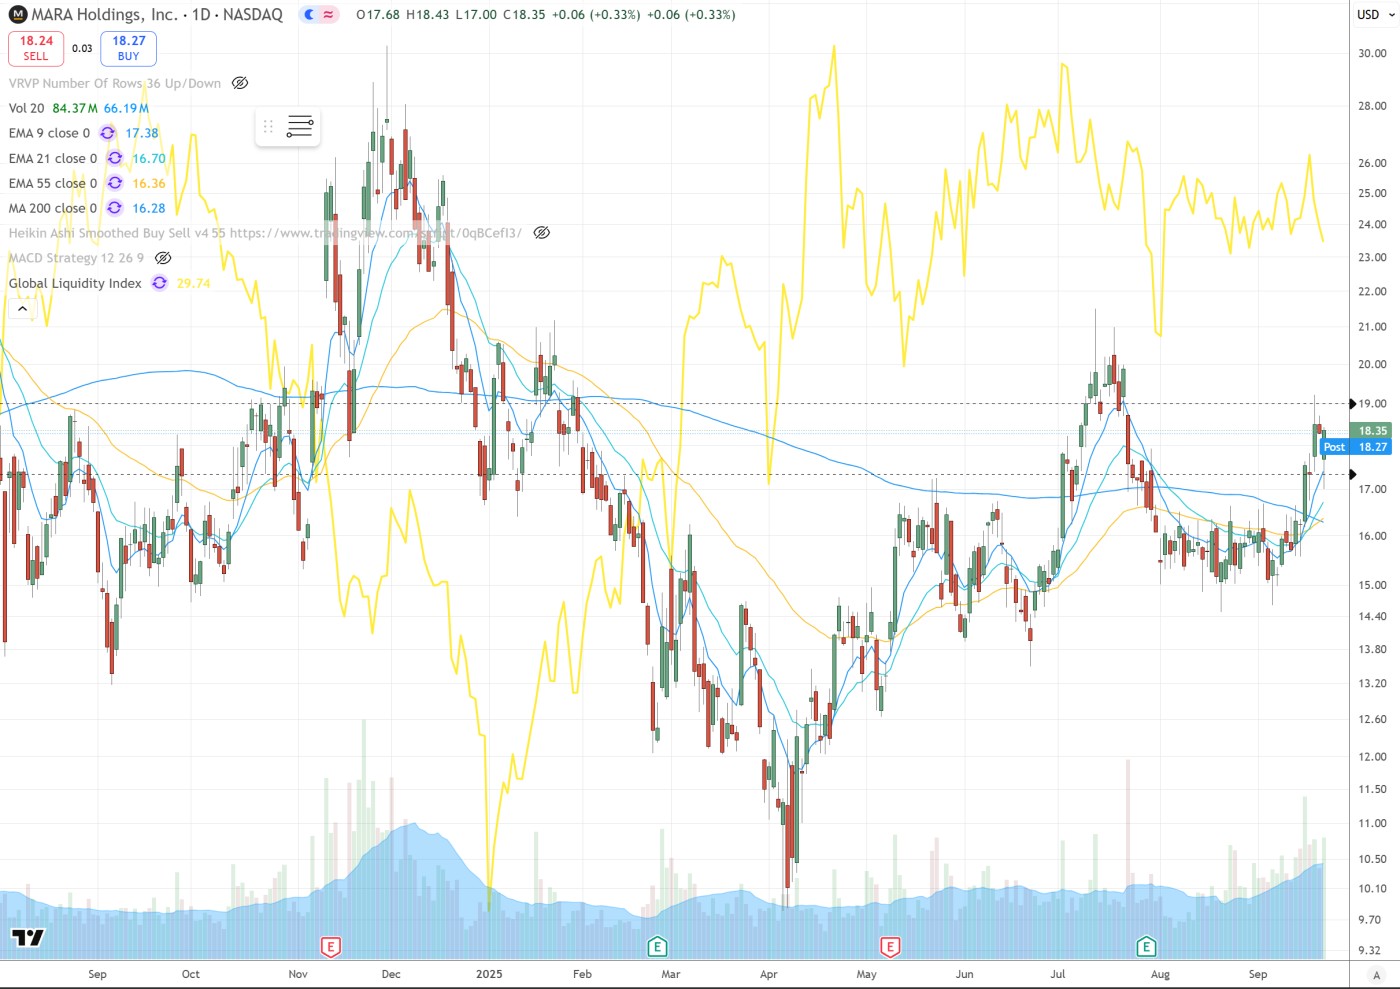
Task: Open the object settings icon in floating toolbar
Action: coord(300,127)
